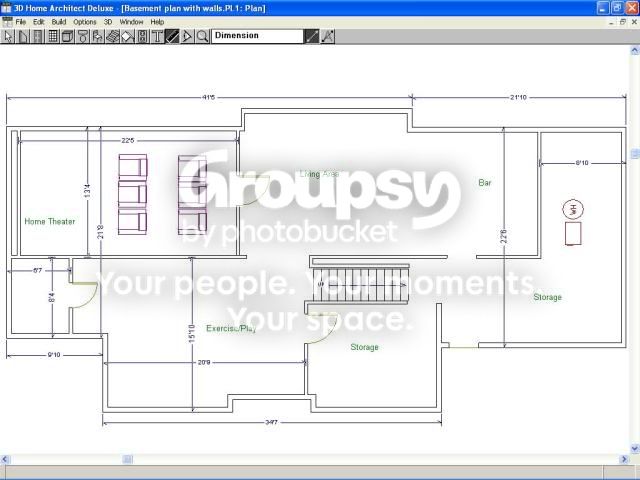
Task: Minimize the inner document window
Action: coord(611,22)
